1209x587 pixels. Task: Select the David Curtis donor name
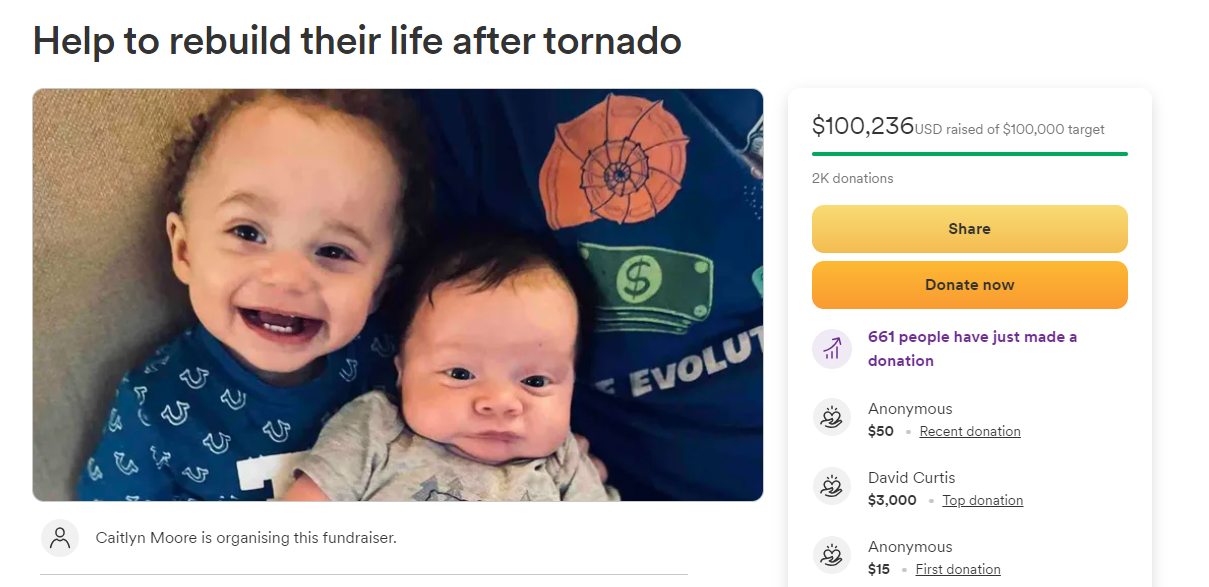coord(911,477)
